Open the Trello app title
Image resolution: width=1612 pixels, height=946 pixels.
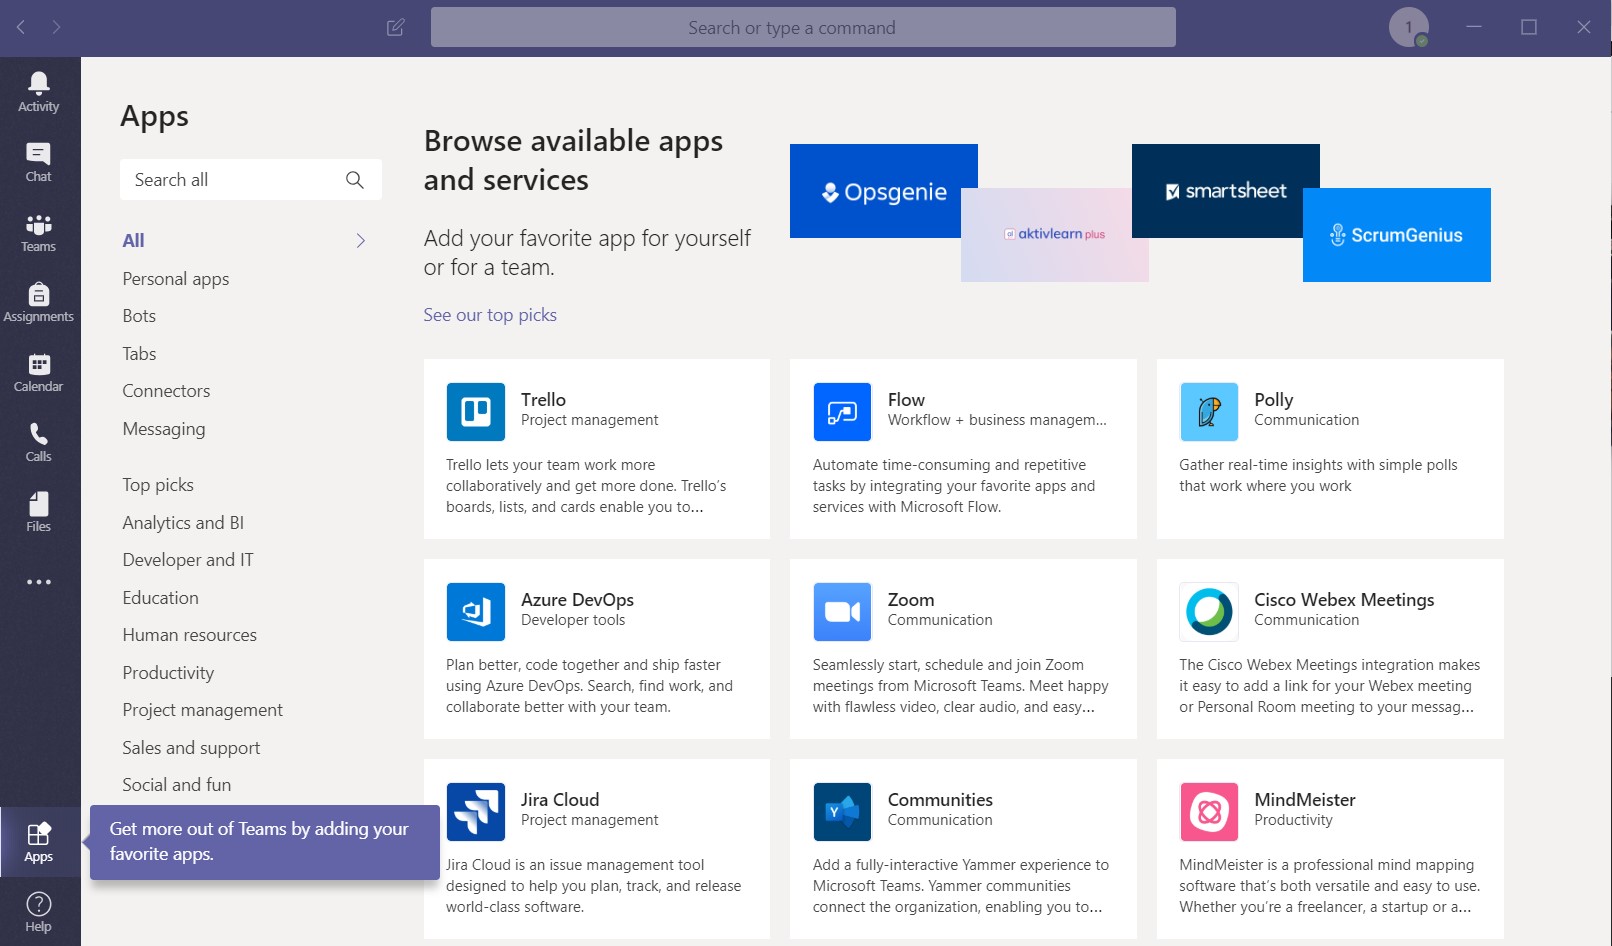pos(543,400)
